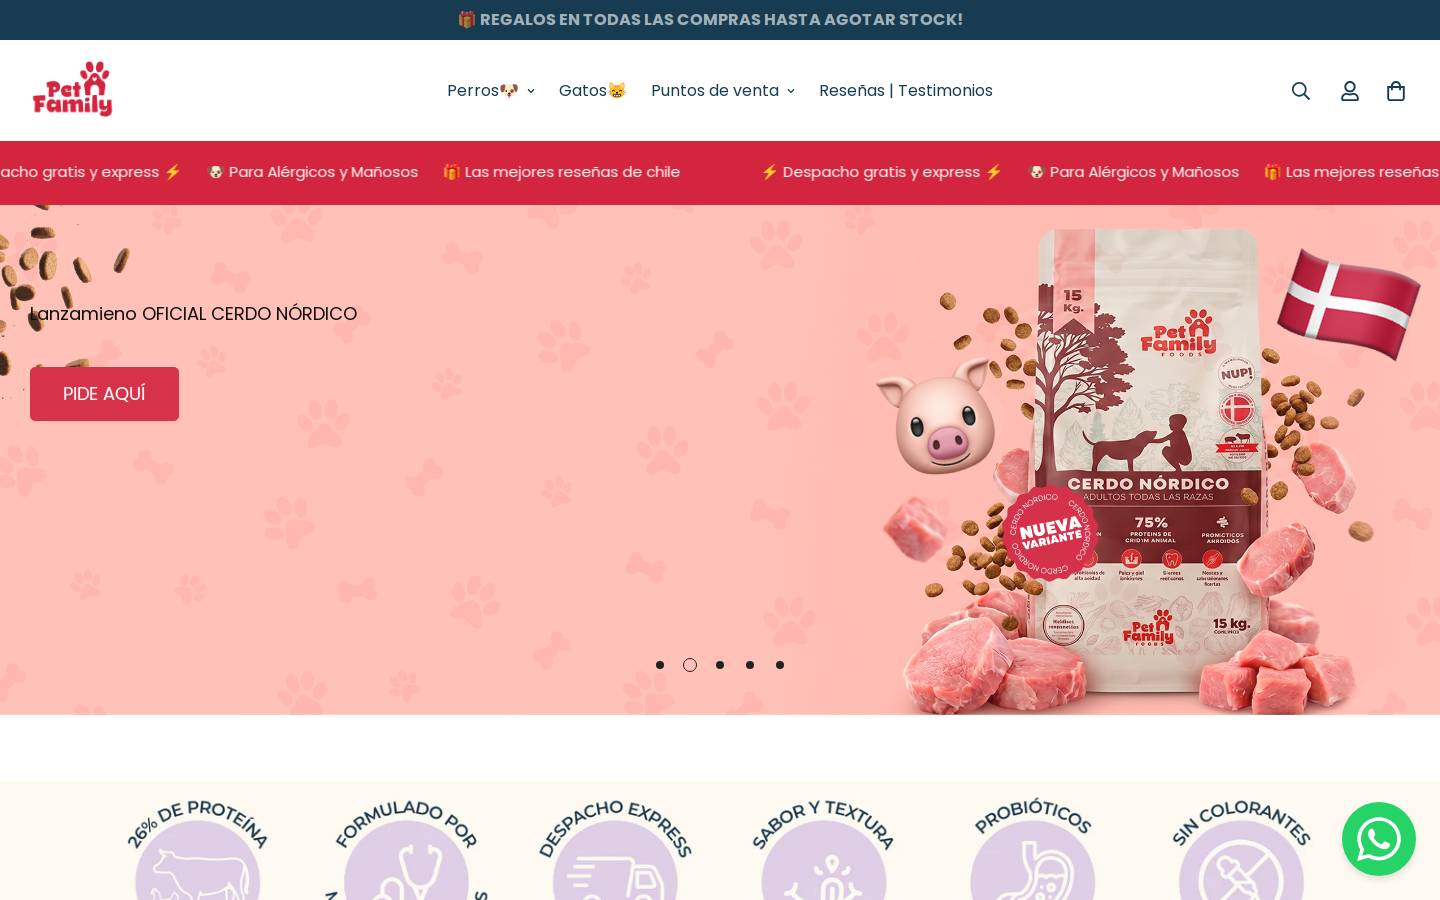This screenshot has width=1440, height=900.
Task: Go to the third carousel slide dot
Action: pos(720,665)
